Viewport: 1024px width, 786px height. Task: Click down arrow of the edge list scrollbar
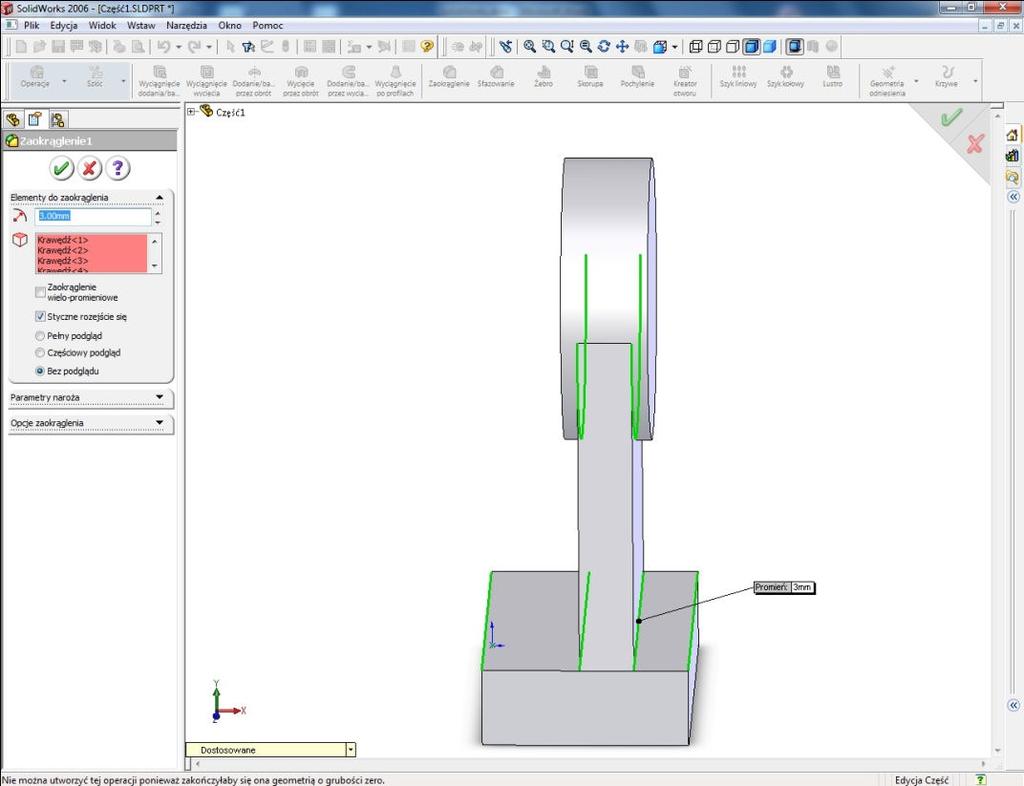[x=155, y=266]
